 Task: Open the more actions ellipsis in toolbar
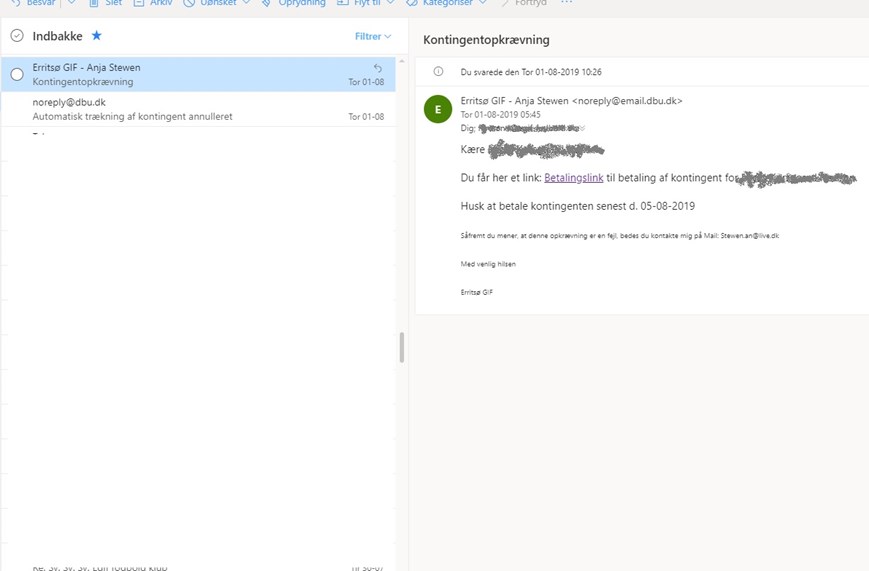[x=566, y=3]
